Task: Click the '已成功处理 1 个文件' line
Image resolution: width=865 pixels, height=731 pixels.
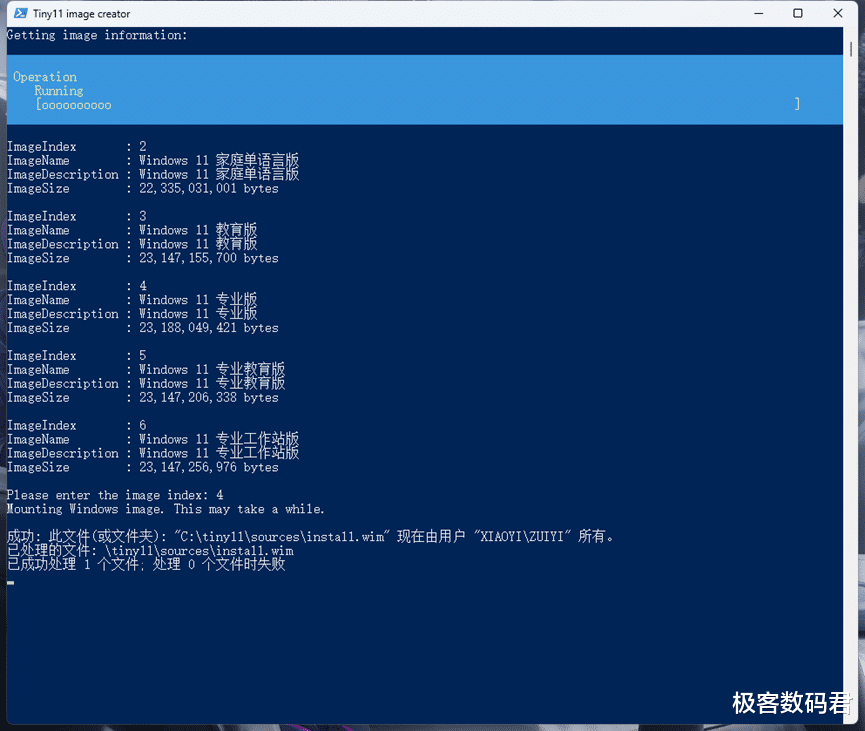Action: click(146, 564)
